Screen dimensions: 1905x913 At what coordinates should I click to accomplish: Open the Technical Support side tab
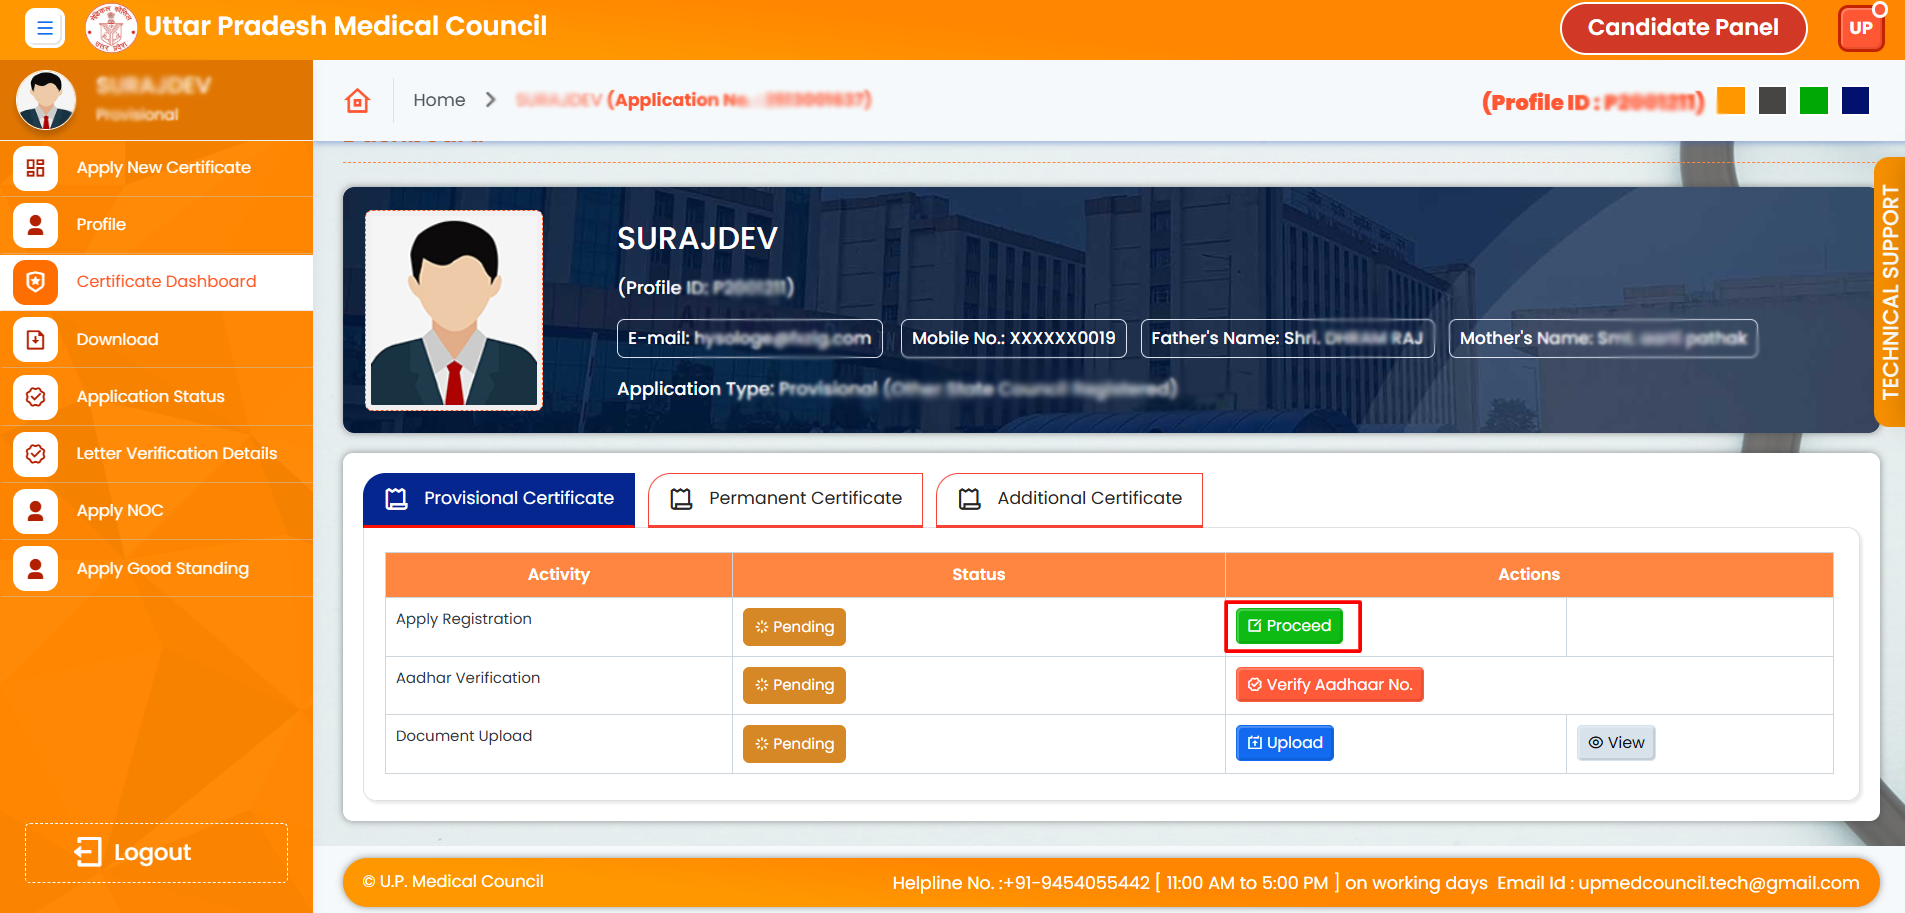click(x=1889, y=292)
